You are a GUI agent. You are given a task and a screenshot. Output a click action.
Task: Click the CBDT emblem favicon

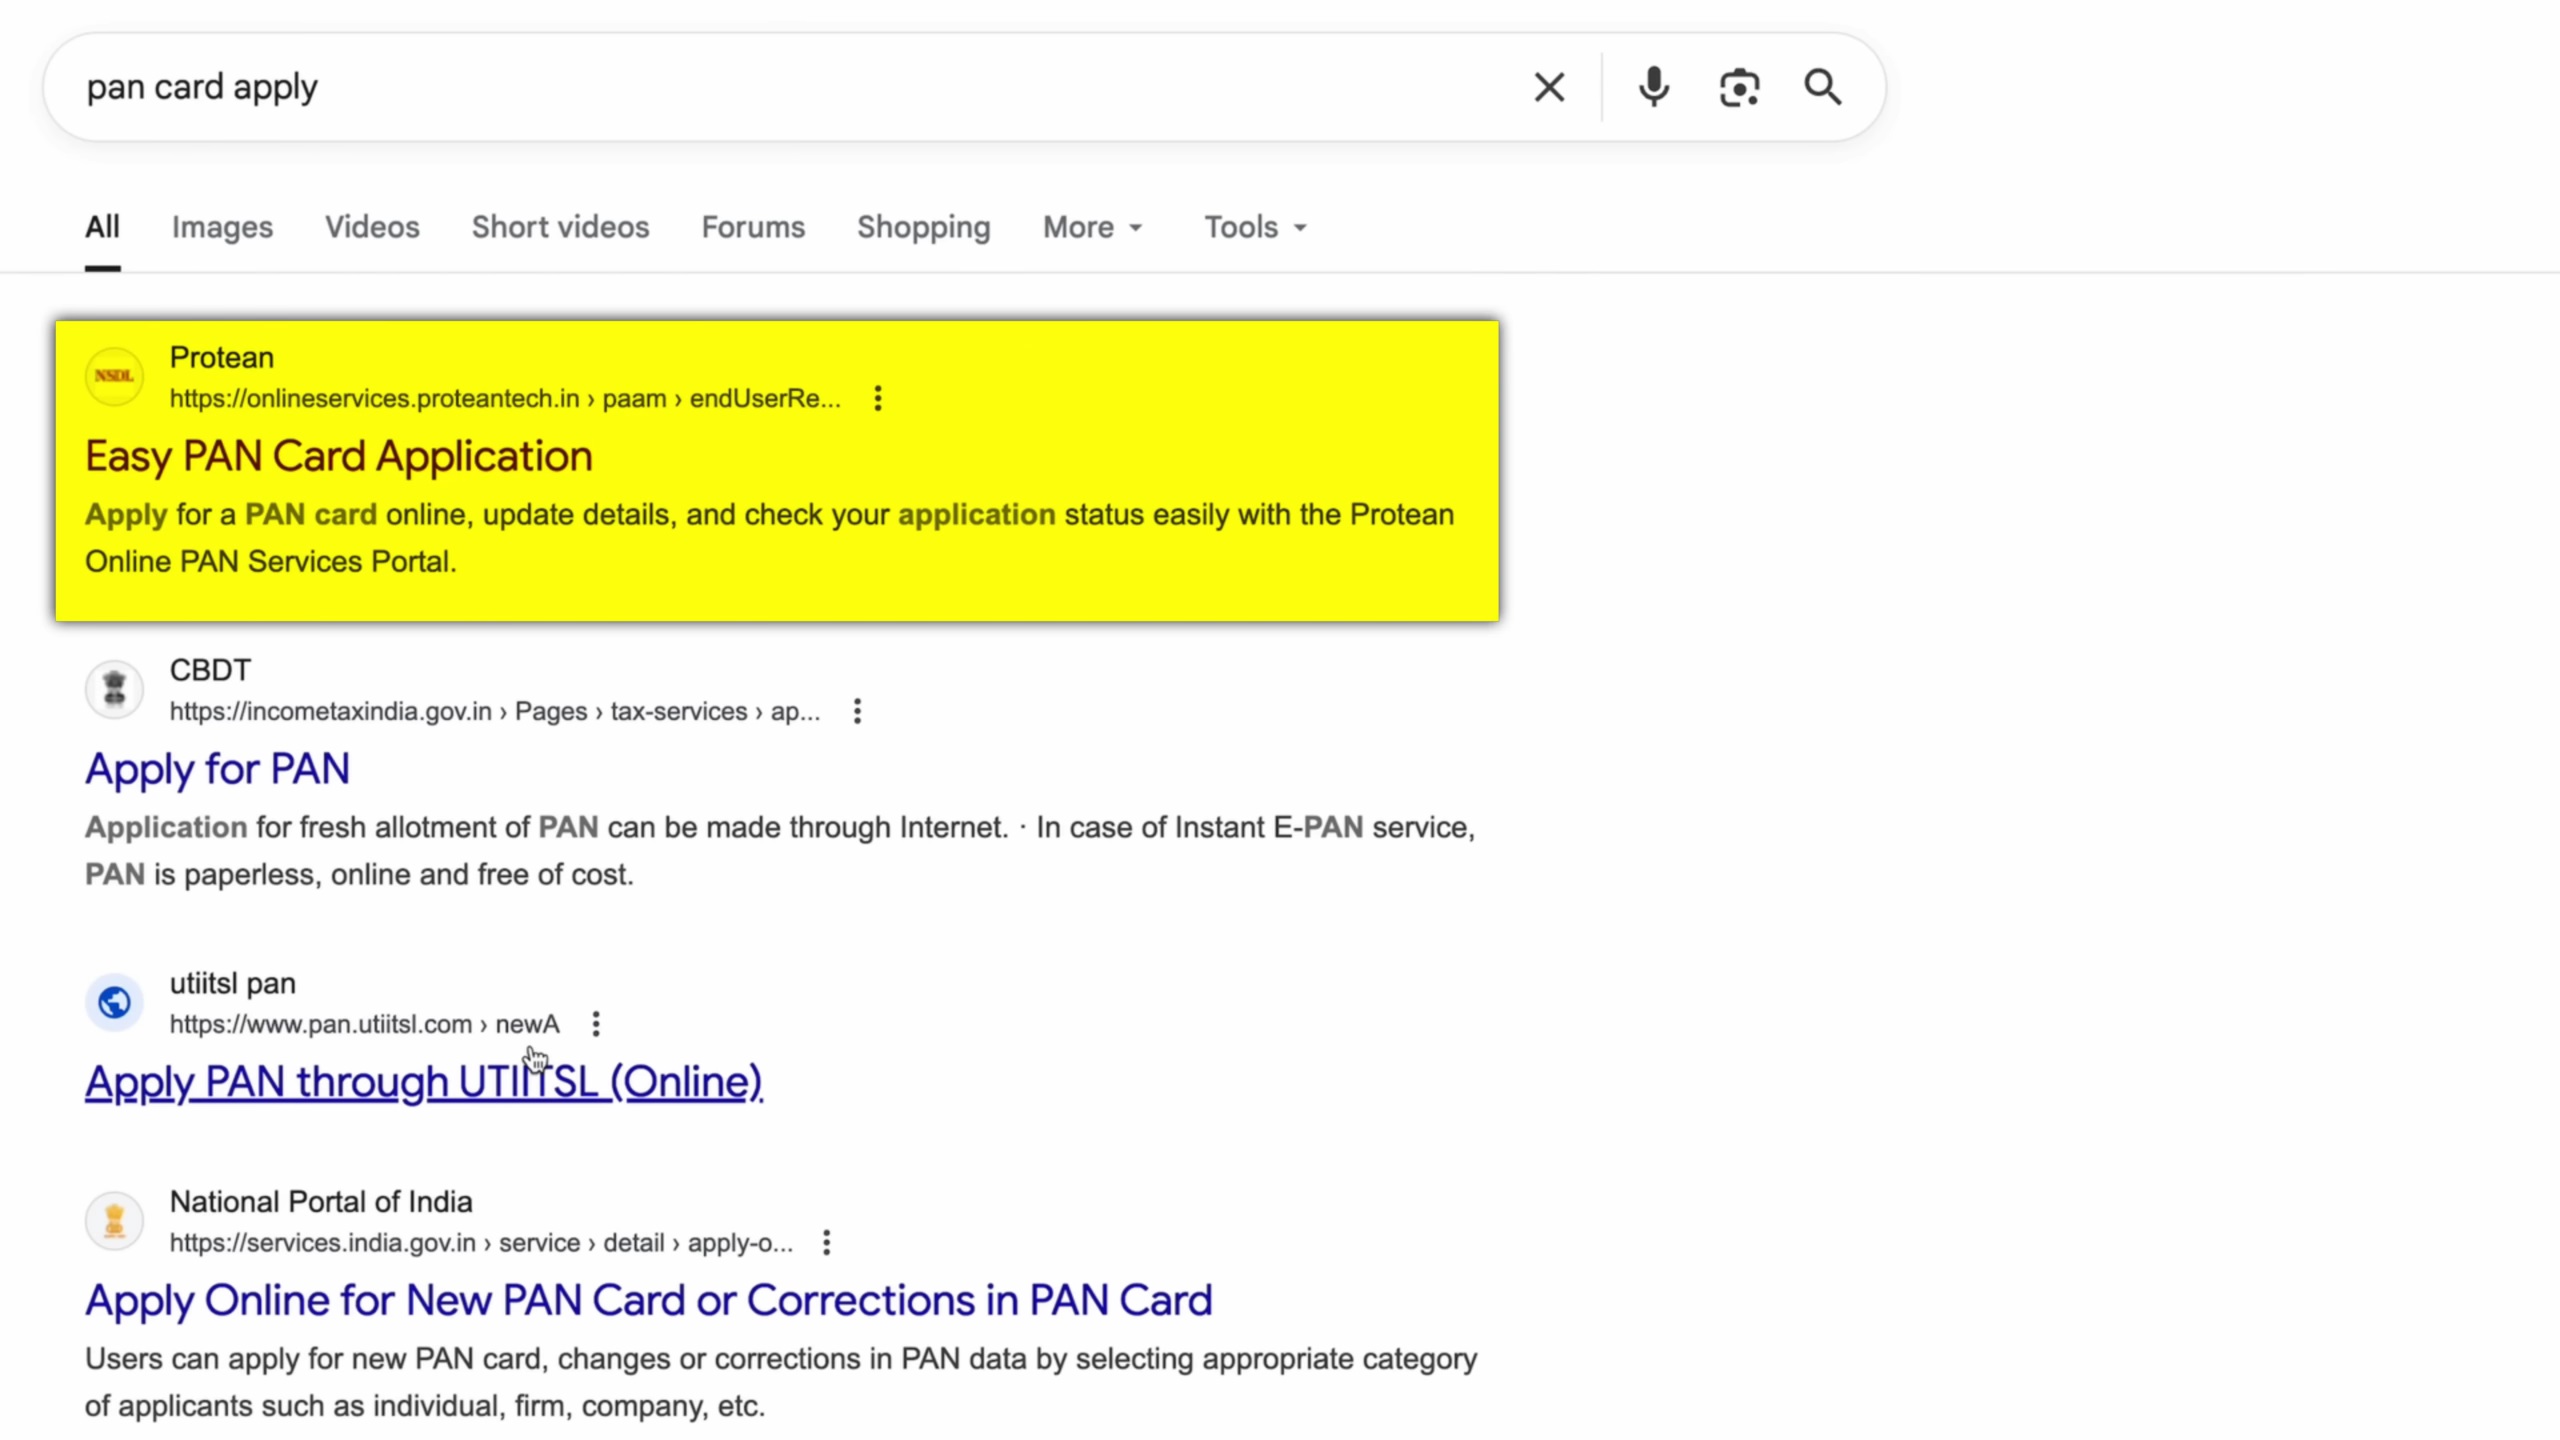(114, 690)
